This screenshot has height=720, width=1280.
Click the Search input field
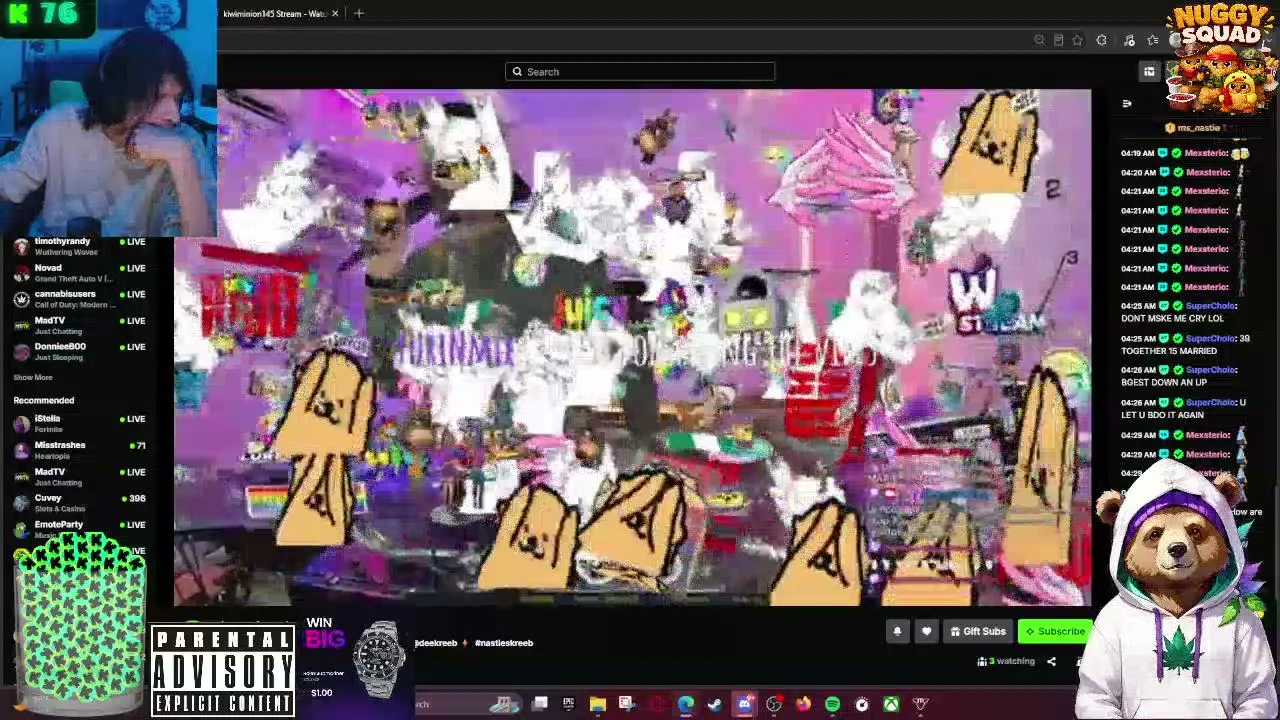click(640, 72)
